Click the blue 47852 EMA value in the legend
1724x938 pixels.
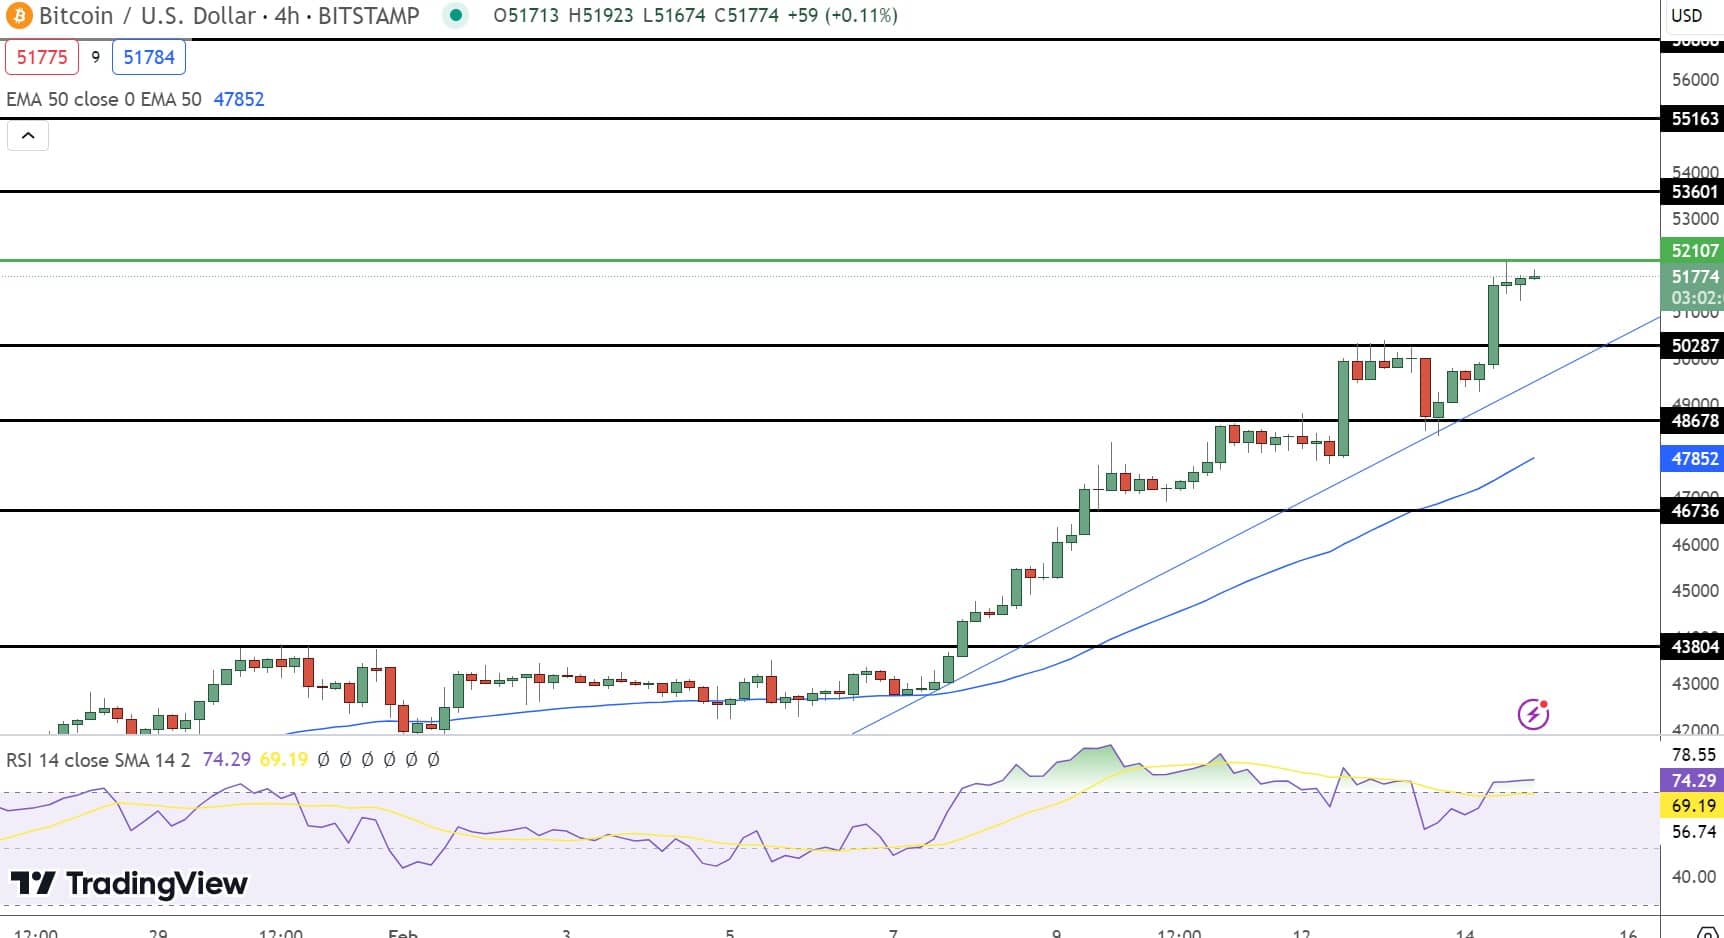point(239,99)
